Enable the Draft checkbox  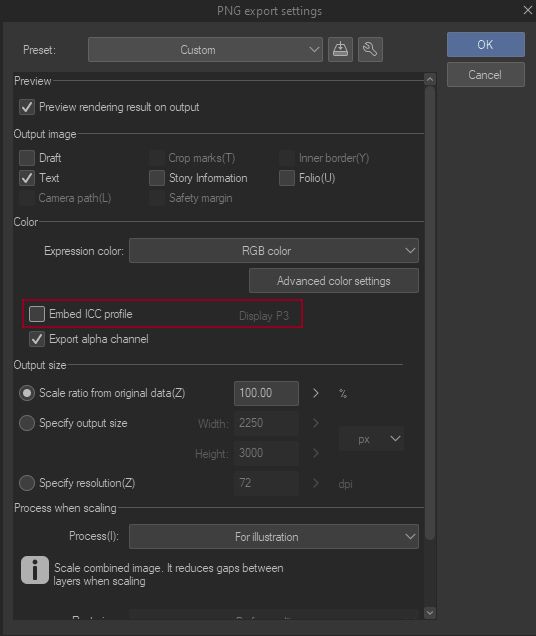[27, 158]
